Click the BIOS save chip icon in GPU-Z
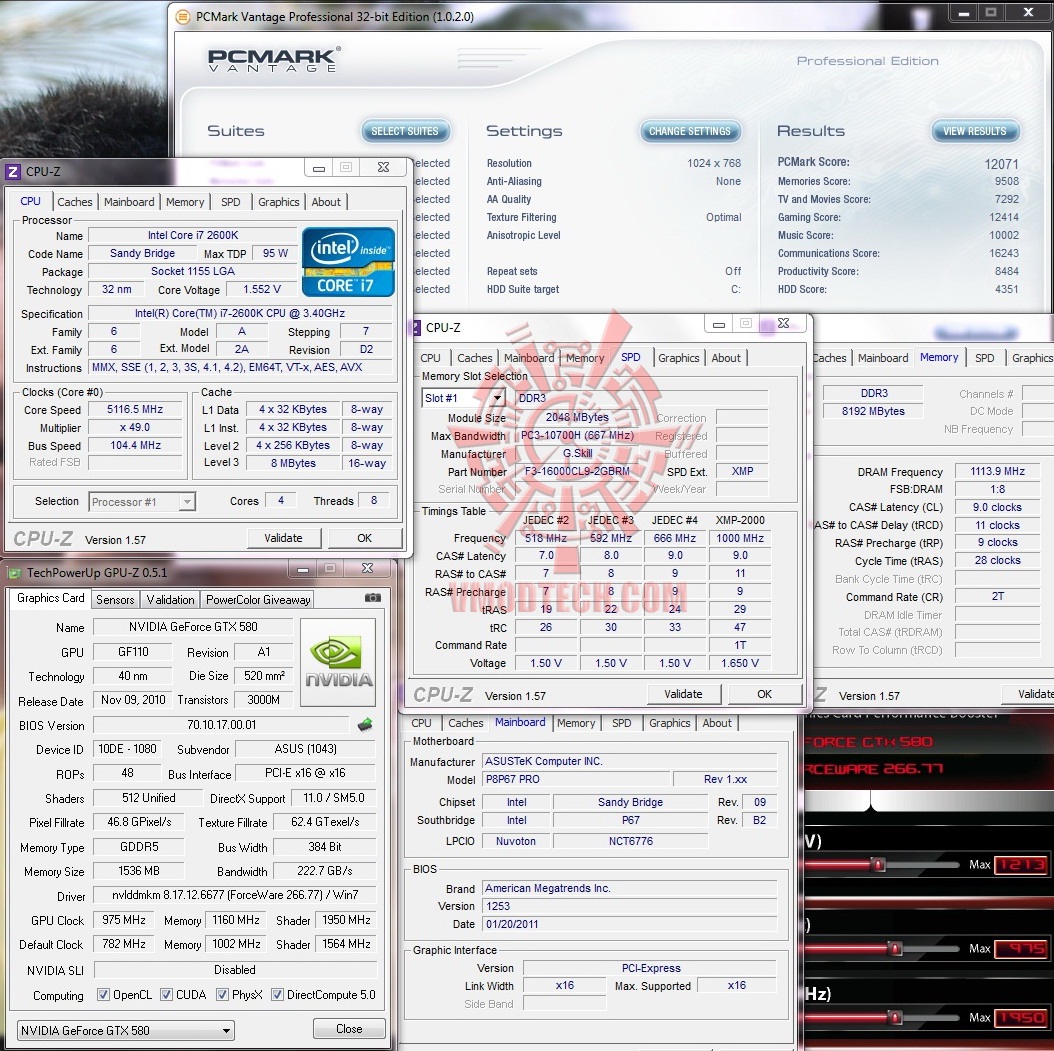The width and height of the screenshot is (1054, 1051). tap(364, 724)
